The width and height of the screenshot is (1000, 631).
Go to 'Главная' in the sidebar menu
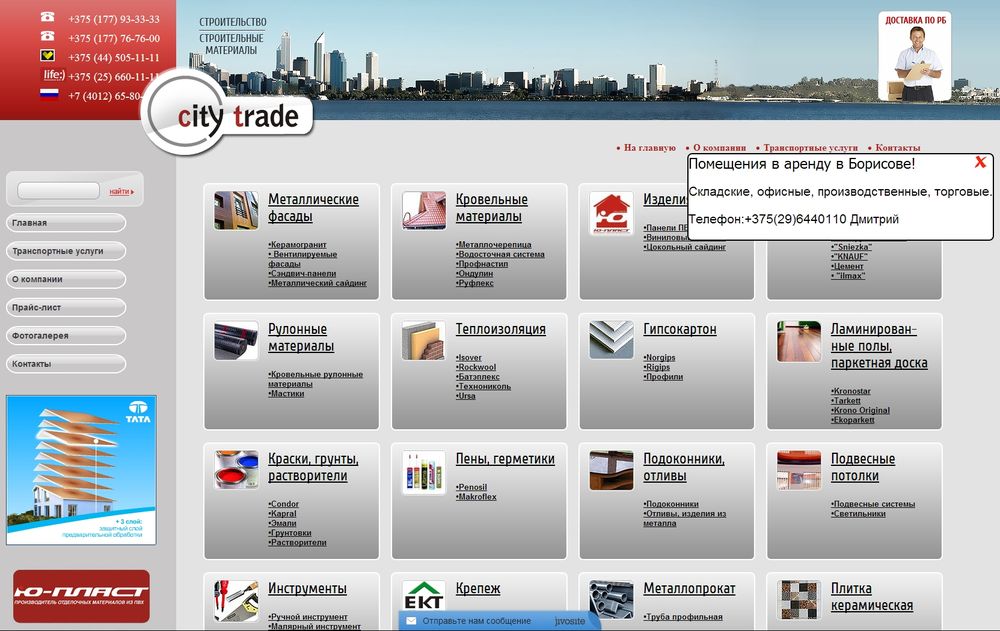[x=66, y=223]
